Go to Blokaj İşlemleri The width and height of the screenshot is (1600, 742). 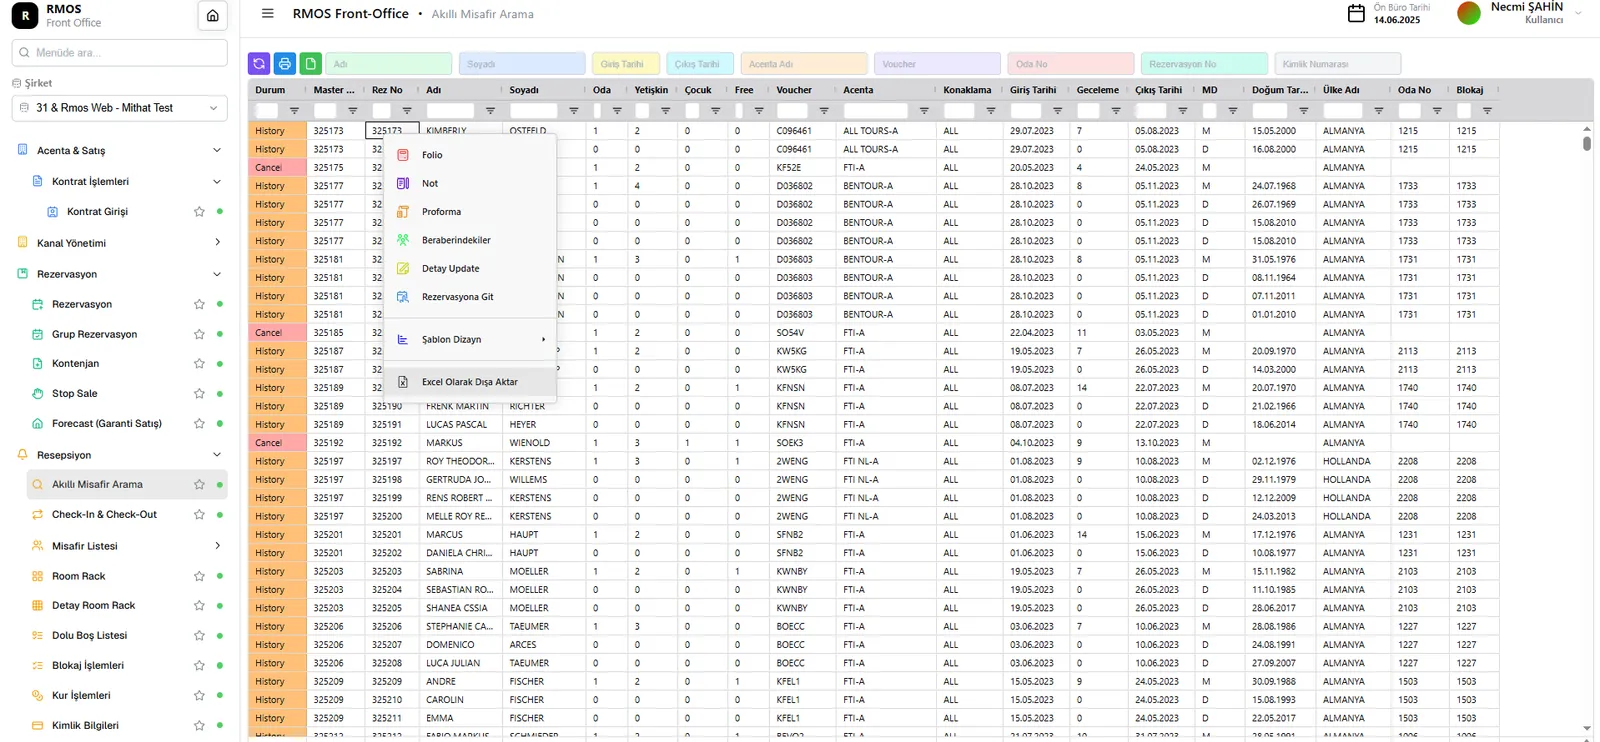(x=88, y=666)
